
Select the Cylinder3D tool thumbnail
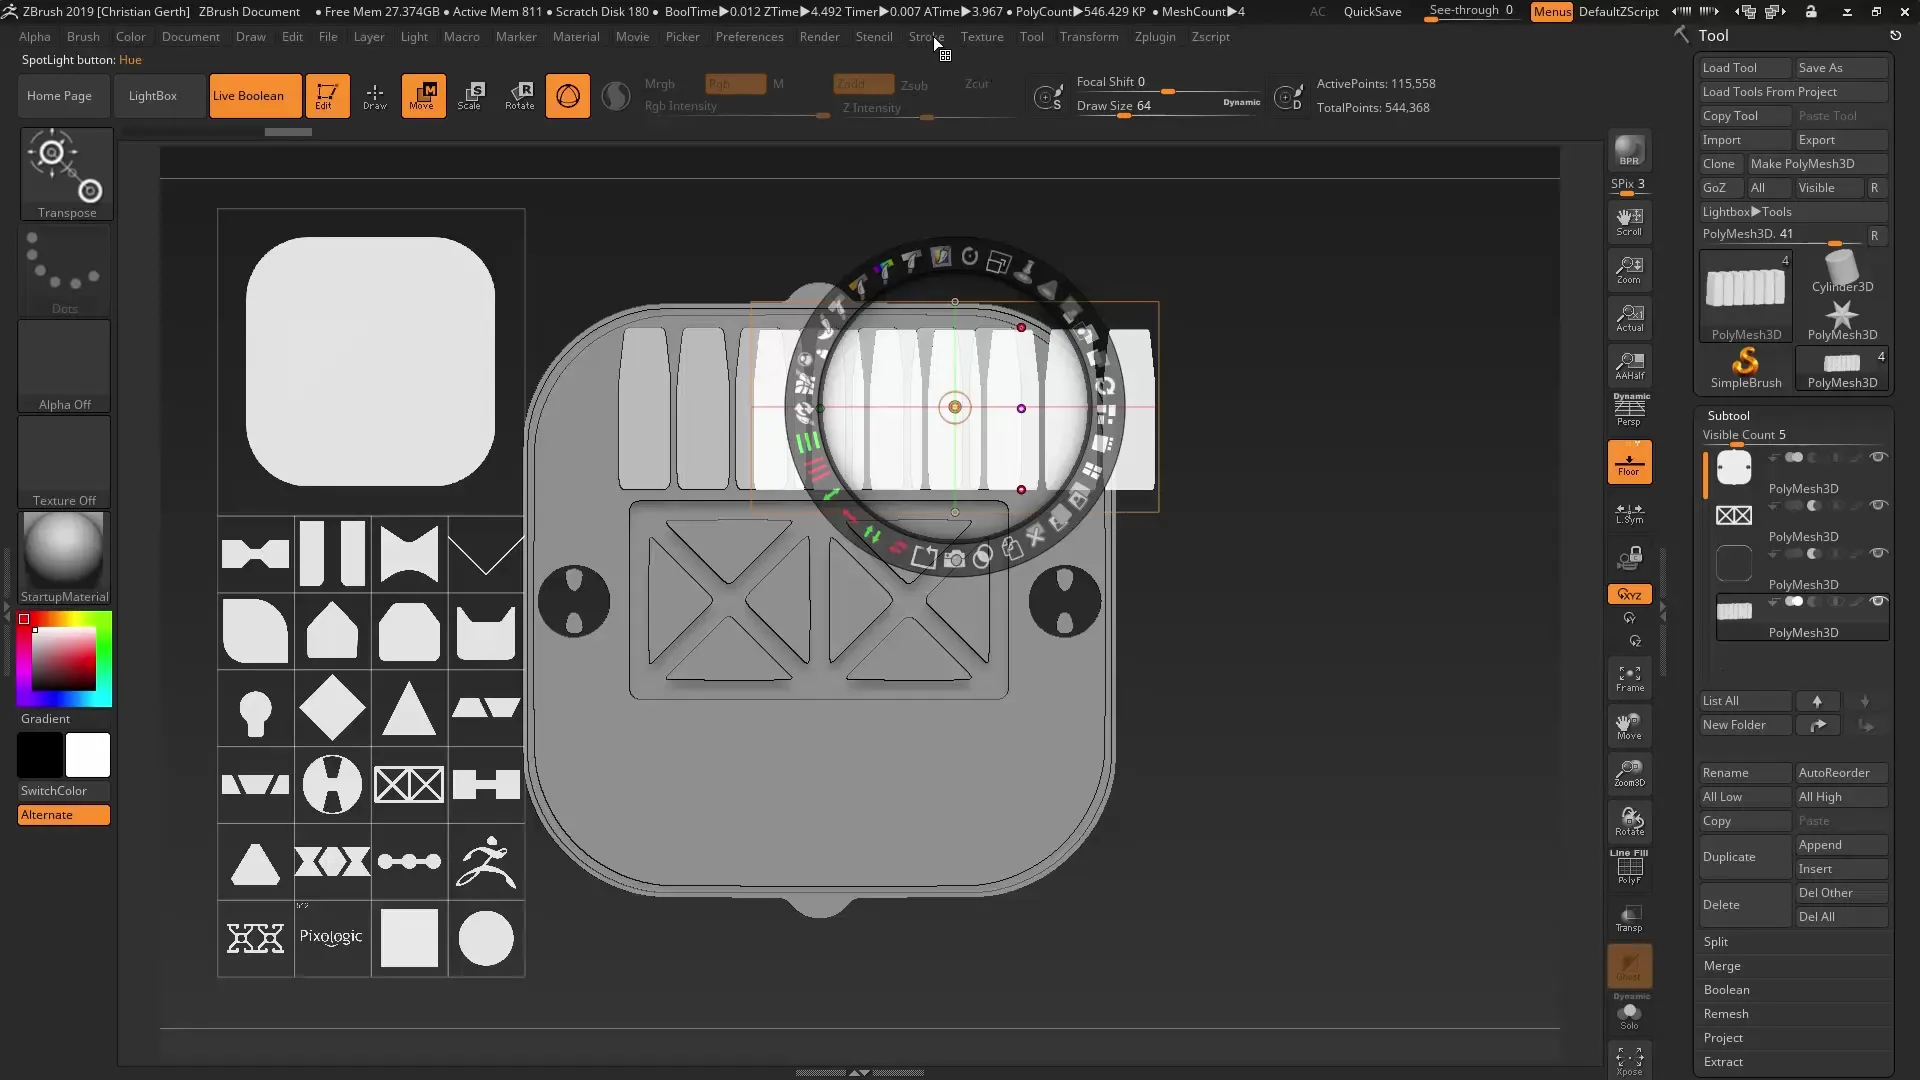1842,272
